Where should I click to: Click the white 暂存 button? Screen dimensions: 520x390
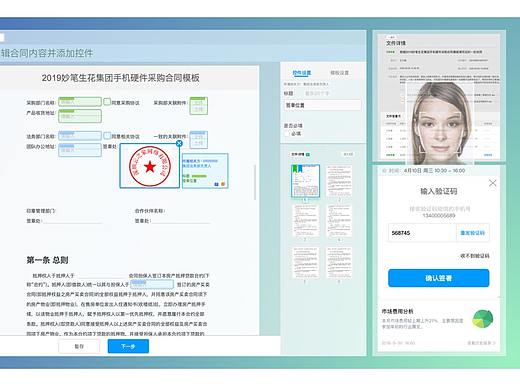[x=79, y=346]
